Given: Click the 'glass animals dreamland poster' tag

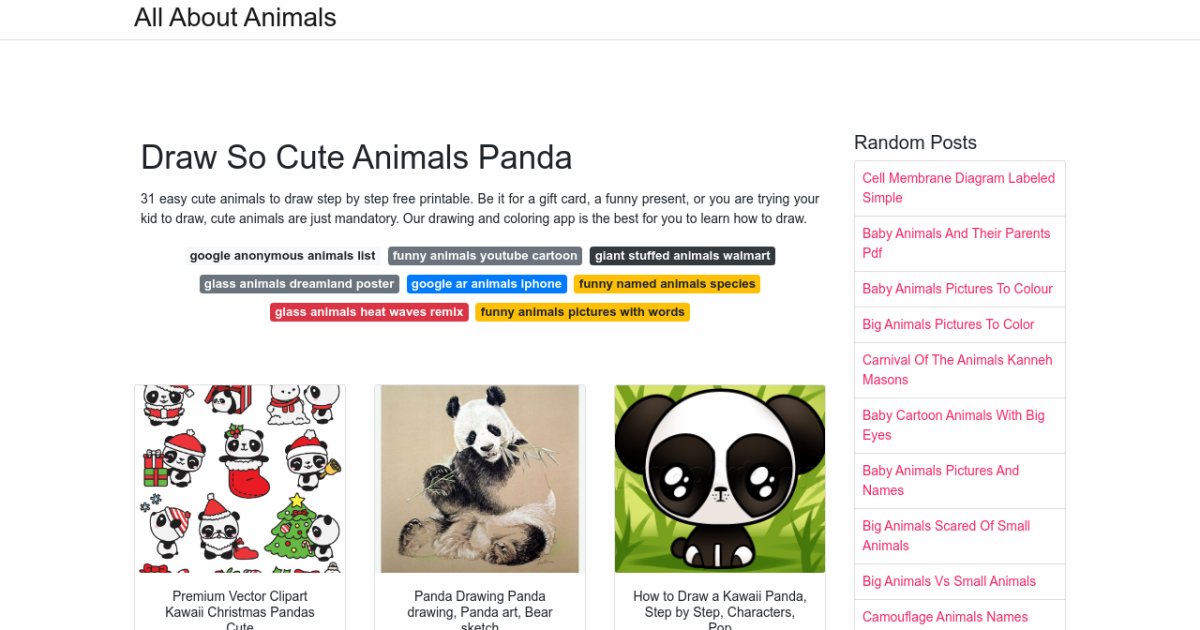Looking at the screenshot, I should tap(299, 283).
